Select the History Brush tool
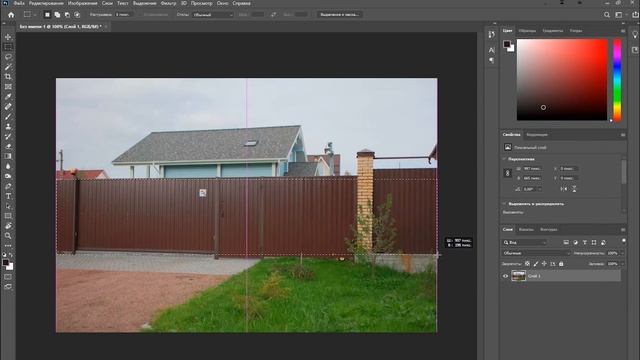 [x=8, y=136]
